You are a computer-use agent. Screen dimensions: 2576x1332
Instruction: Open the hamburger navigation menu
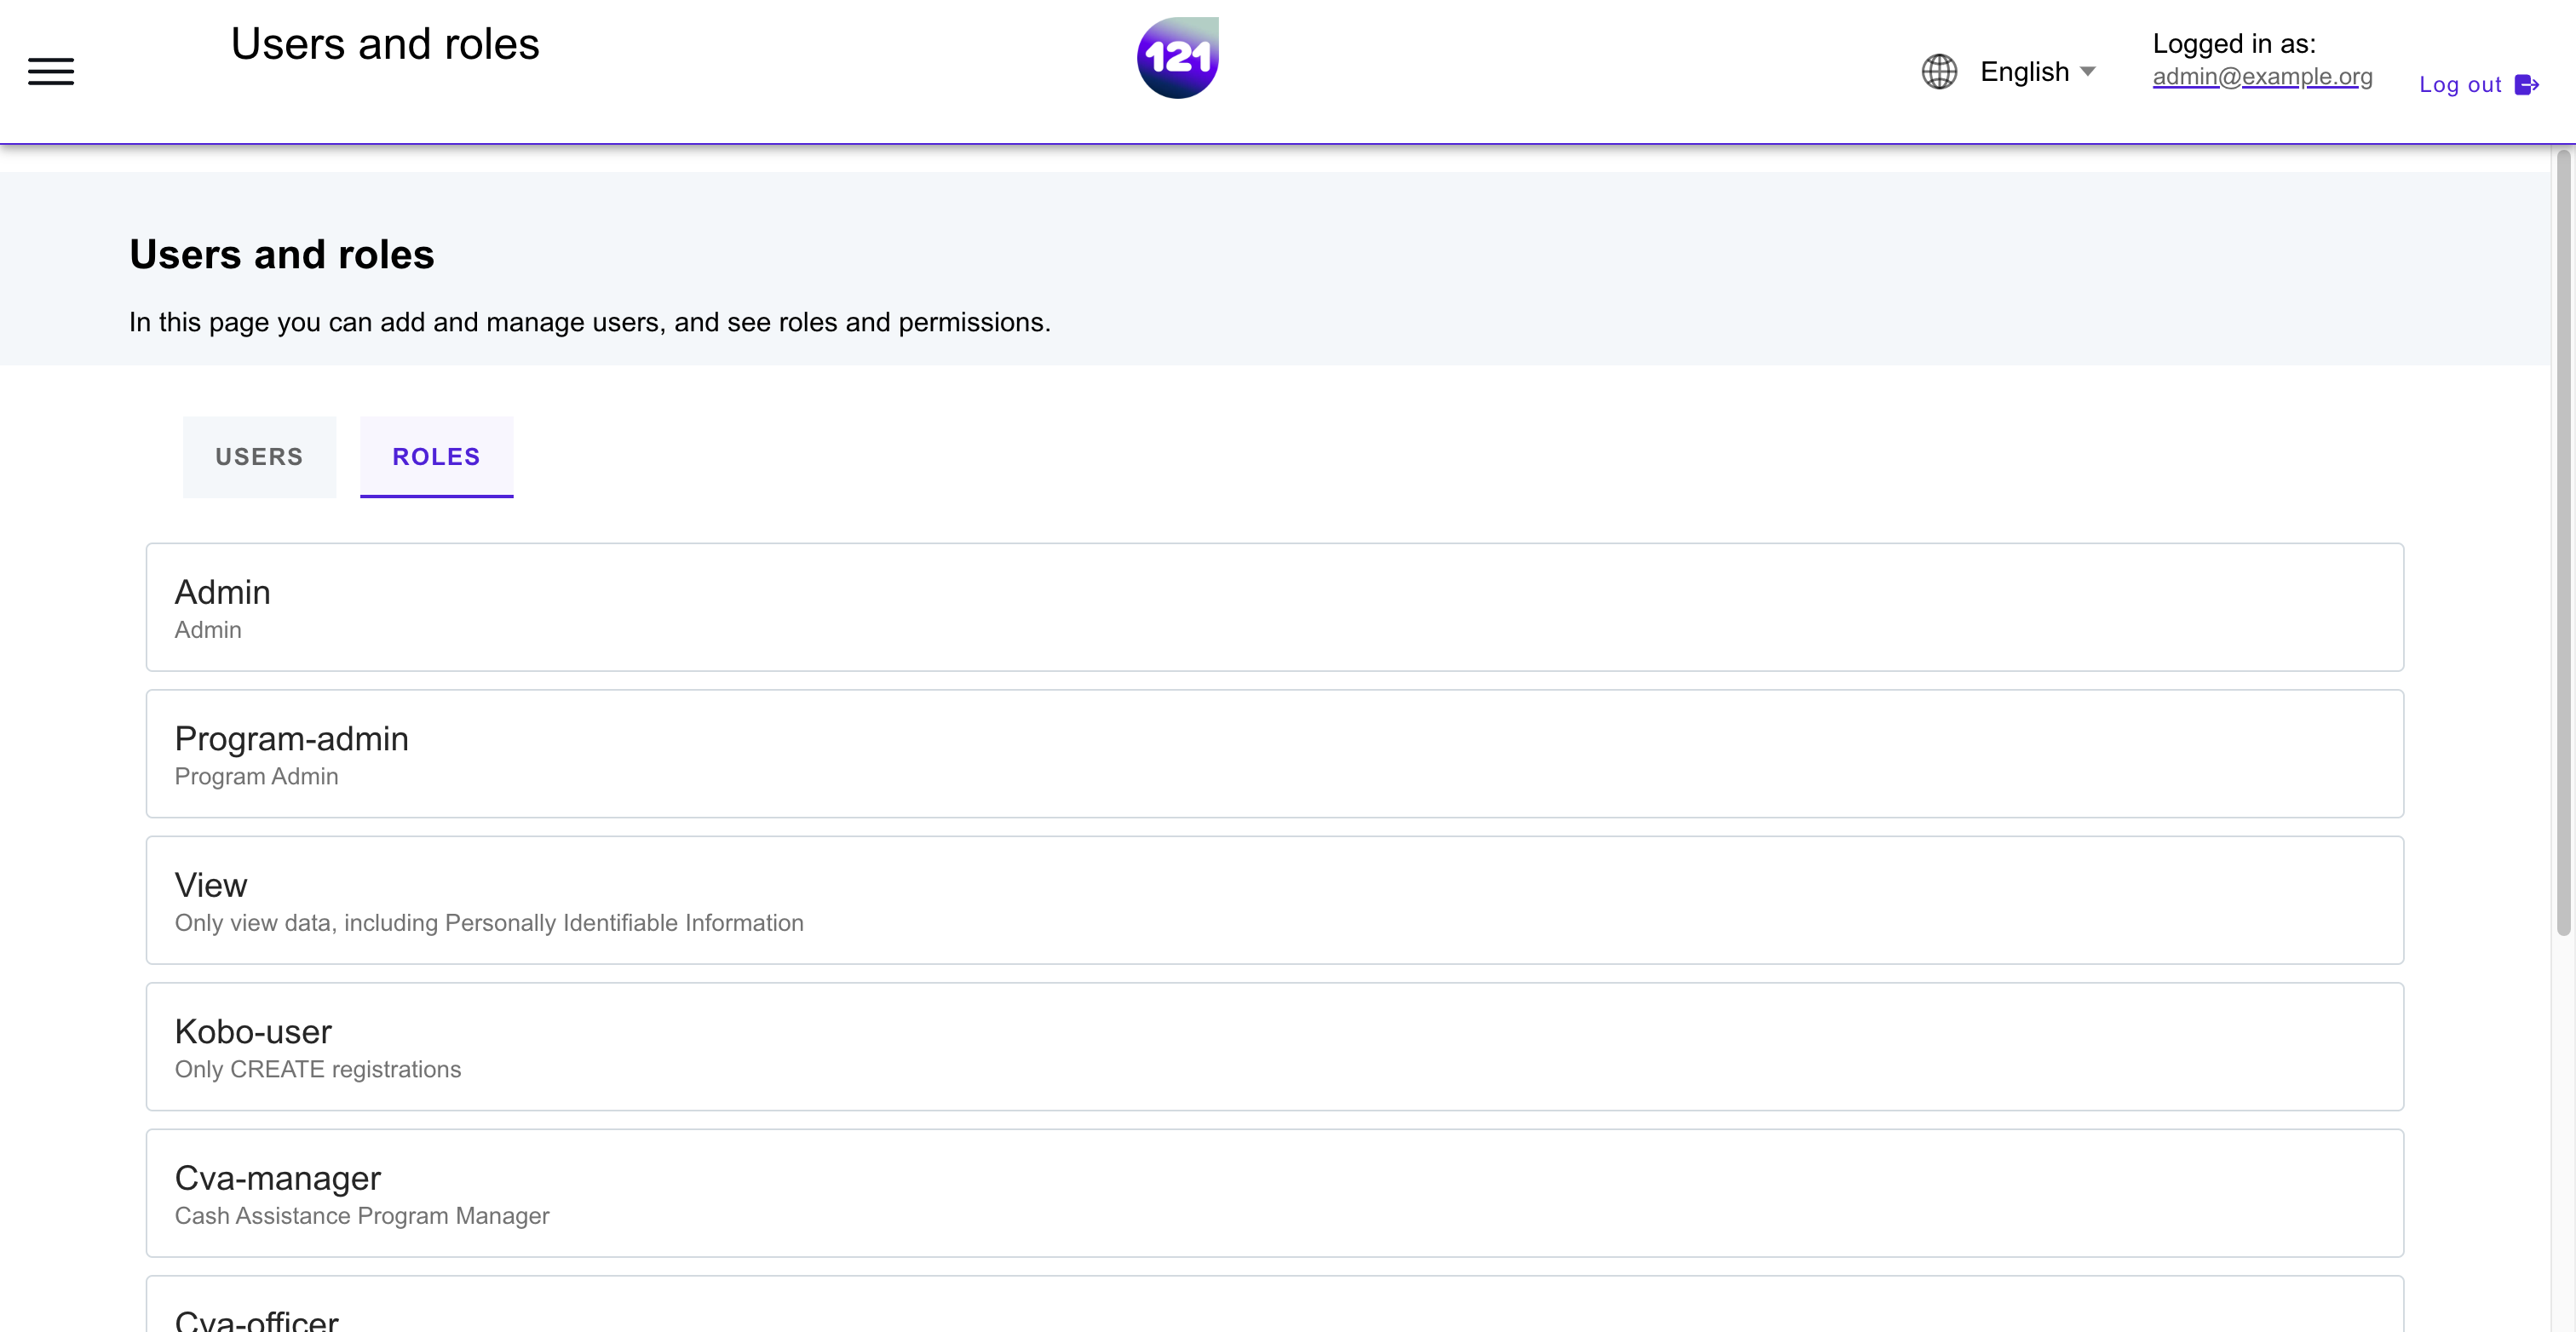point(51,71)
